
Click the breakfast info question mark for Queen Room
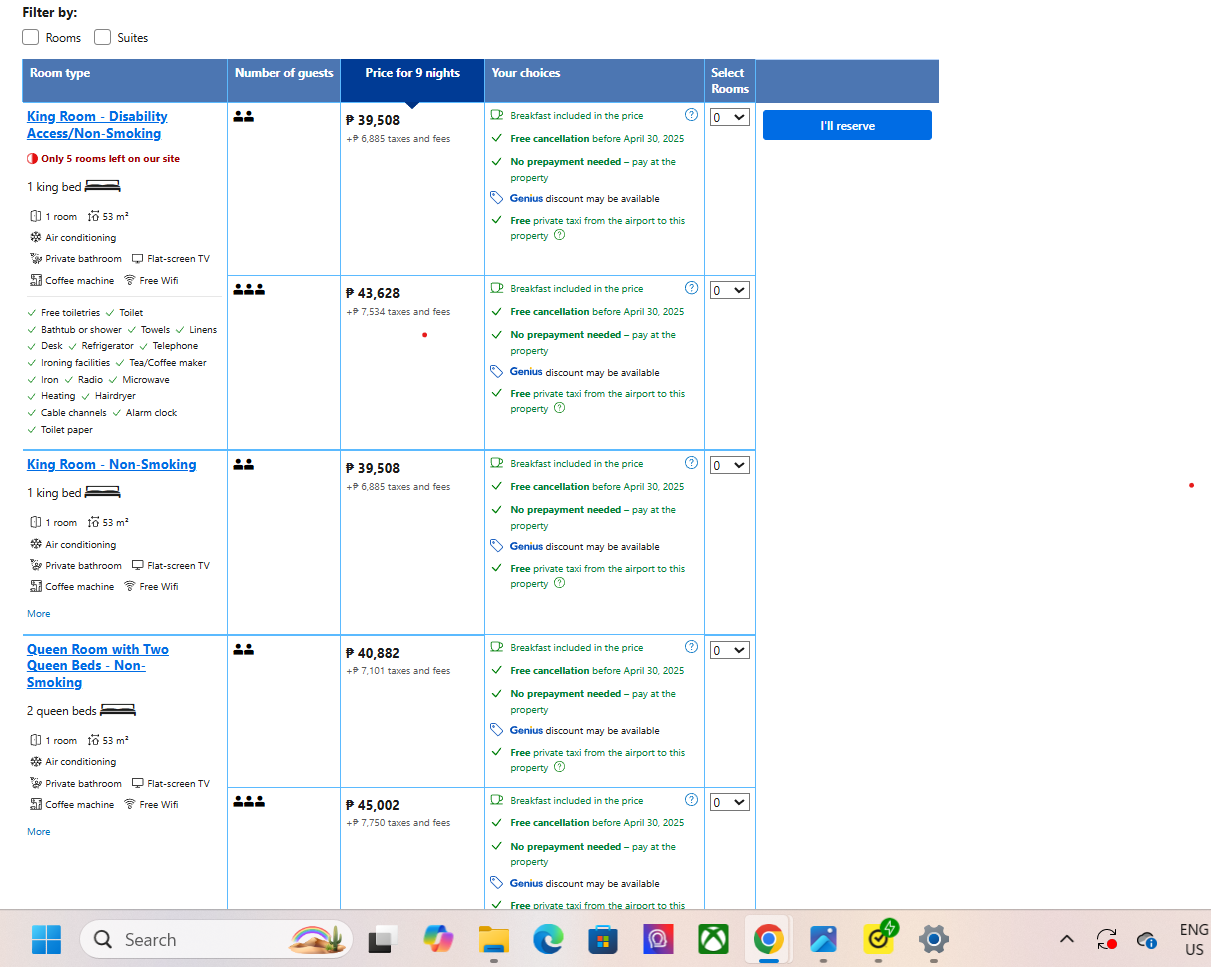click(691, 647)
